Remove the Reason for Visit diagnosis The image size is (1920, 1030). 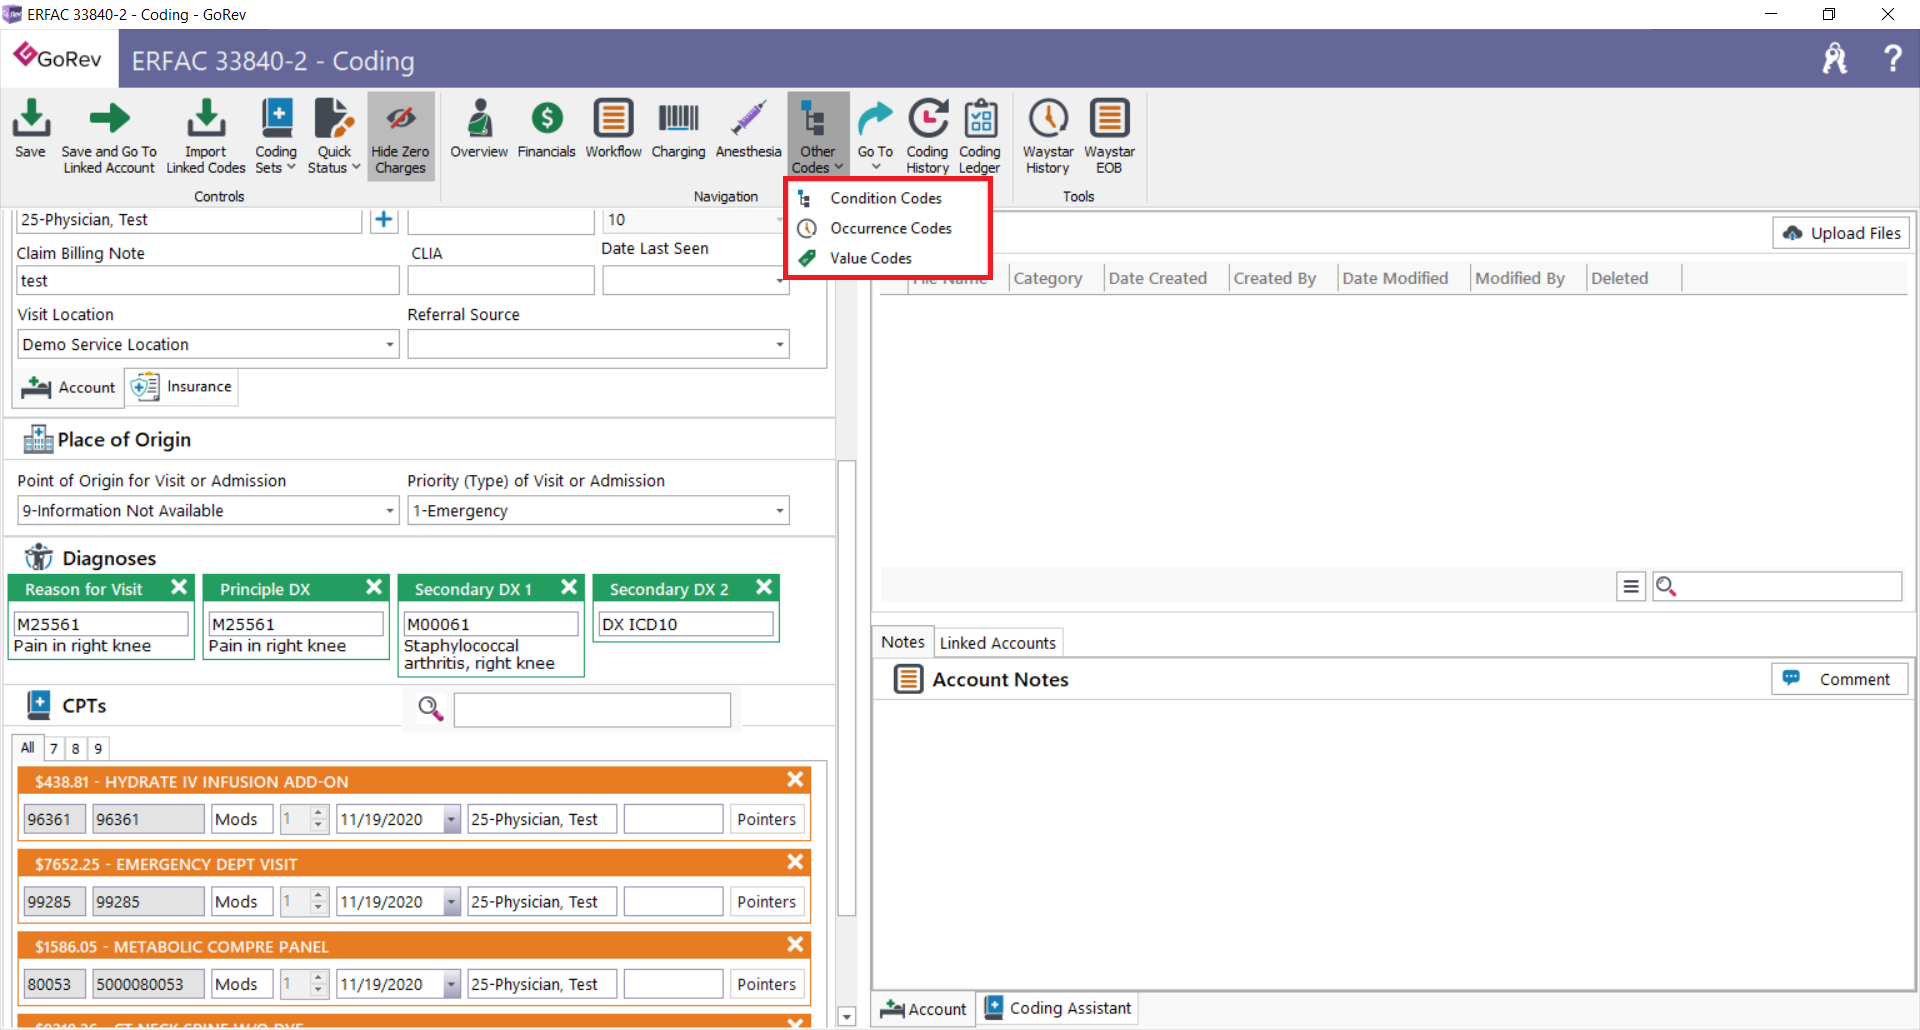(x=179, y=587)
